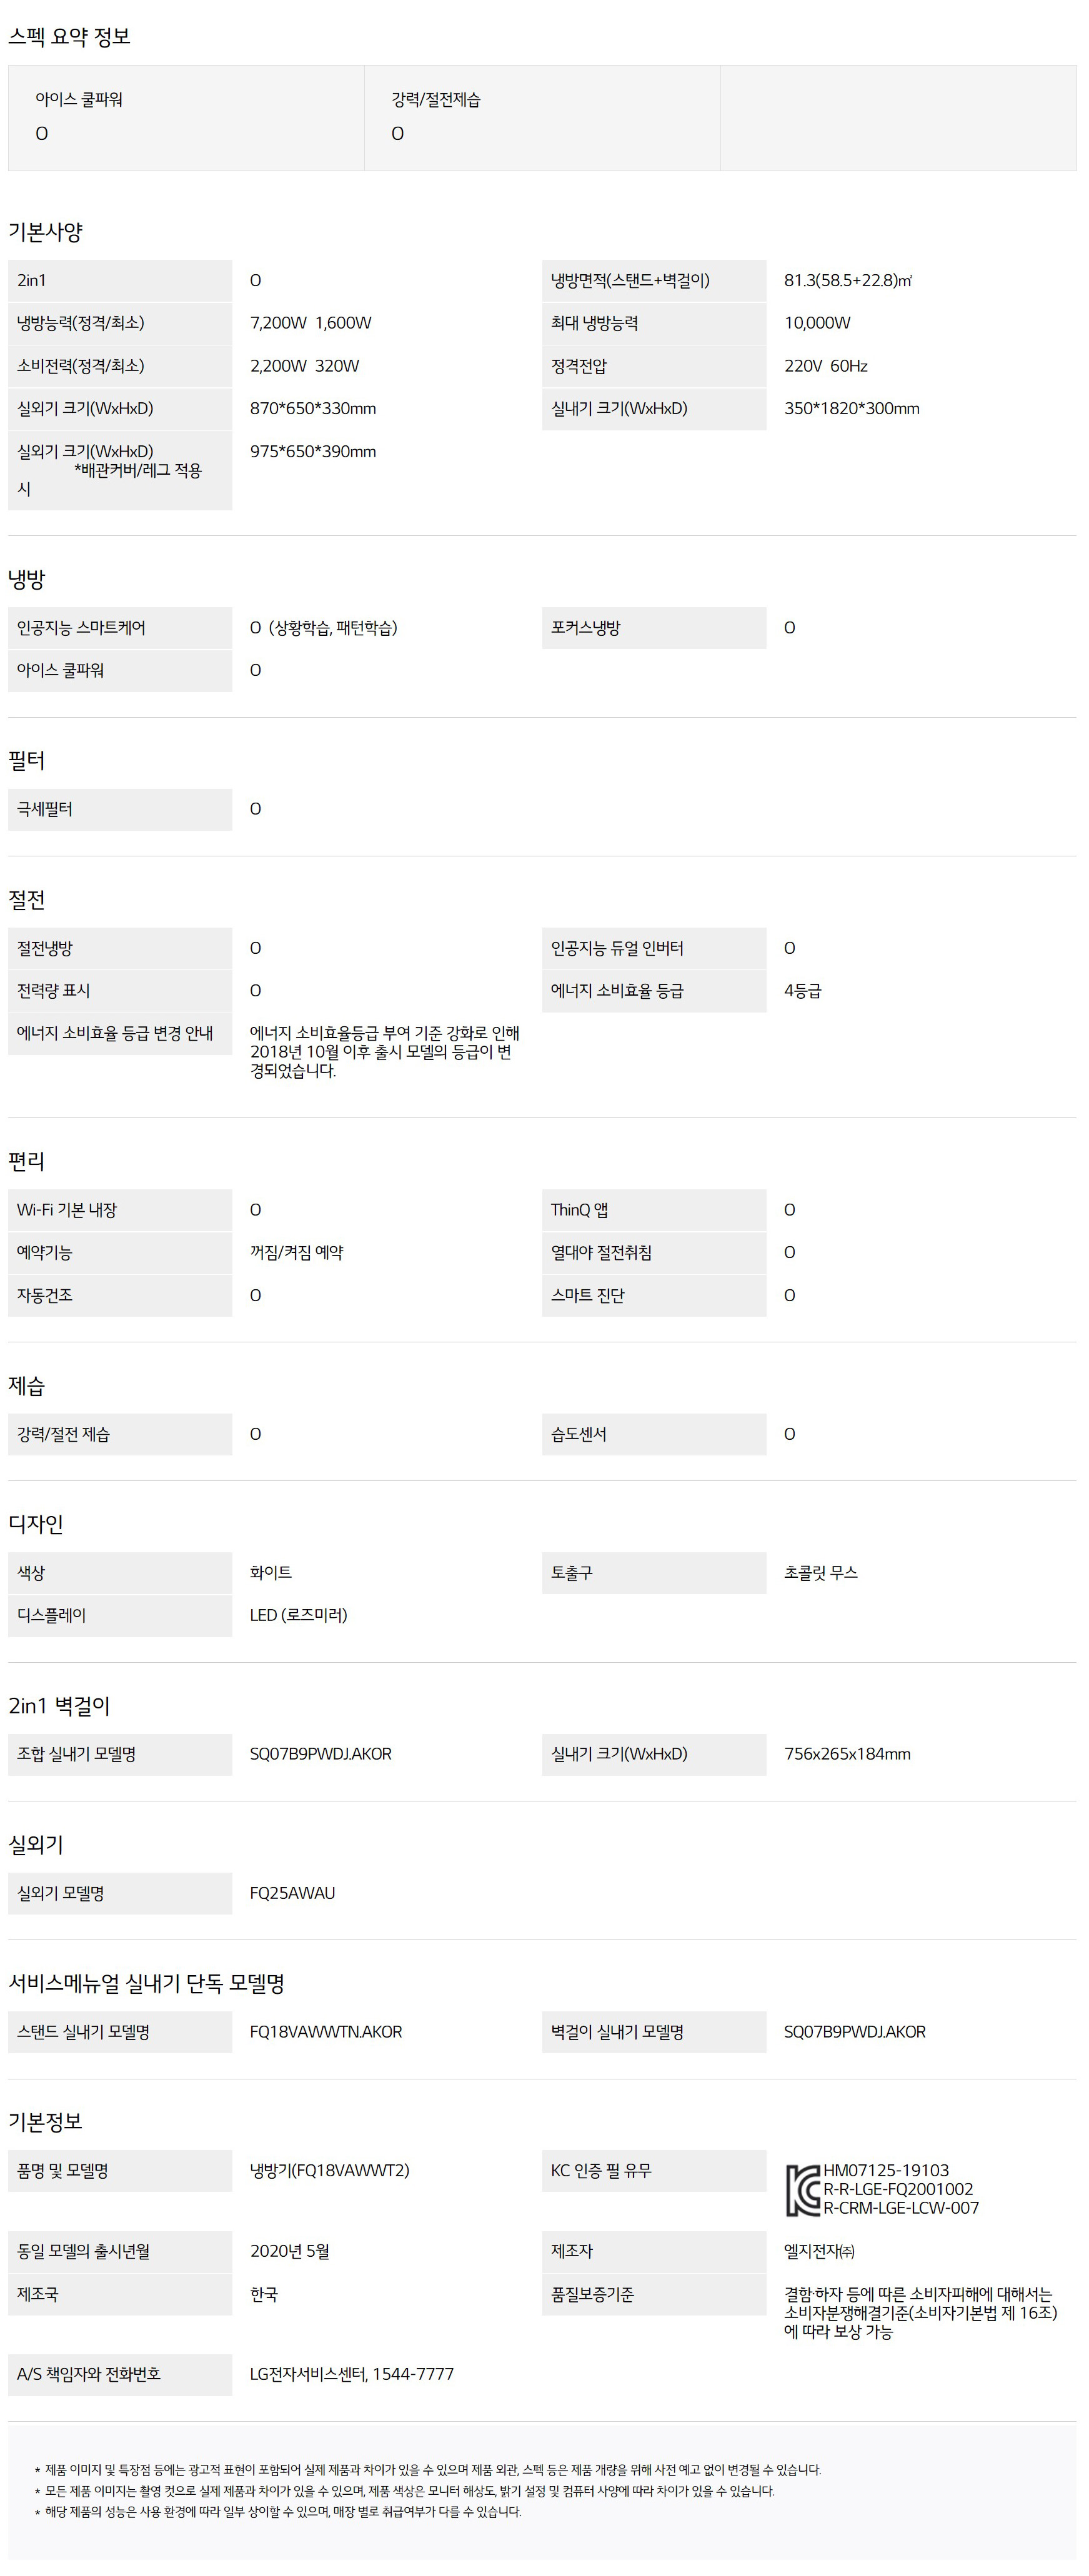Image resolution: width=1089 pixels, height=2576 pixels.
Task: Click the Wi-Fi 기본 내장 label
Action: [x=67, y=1209]
